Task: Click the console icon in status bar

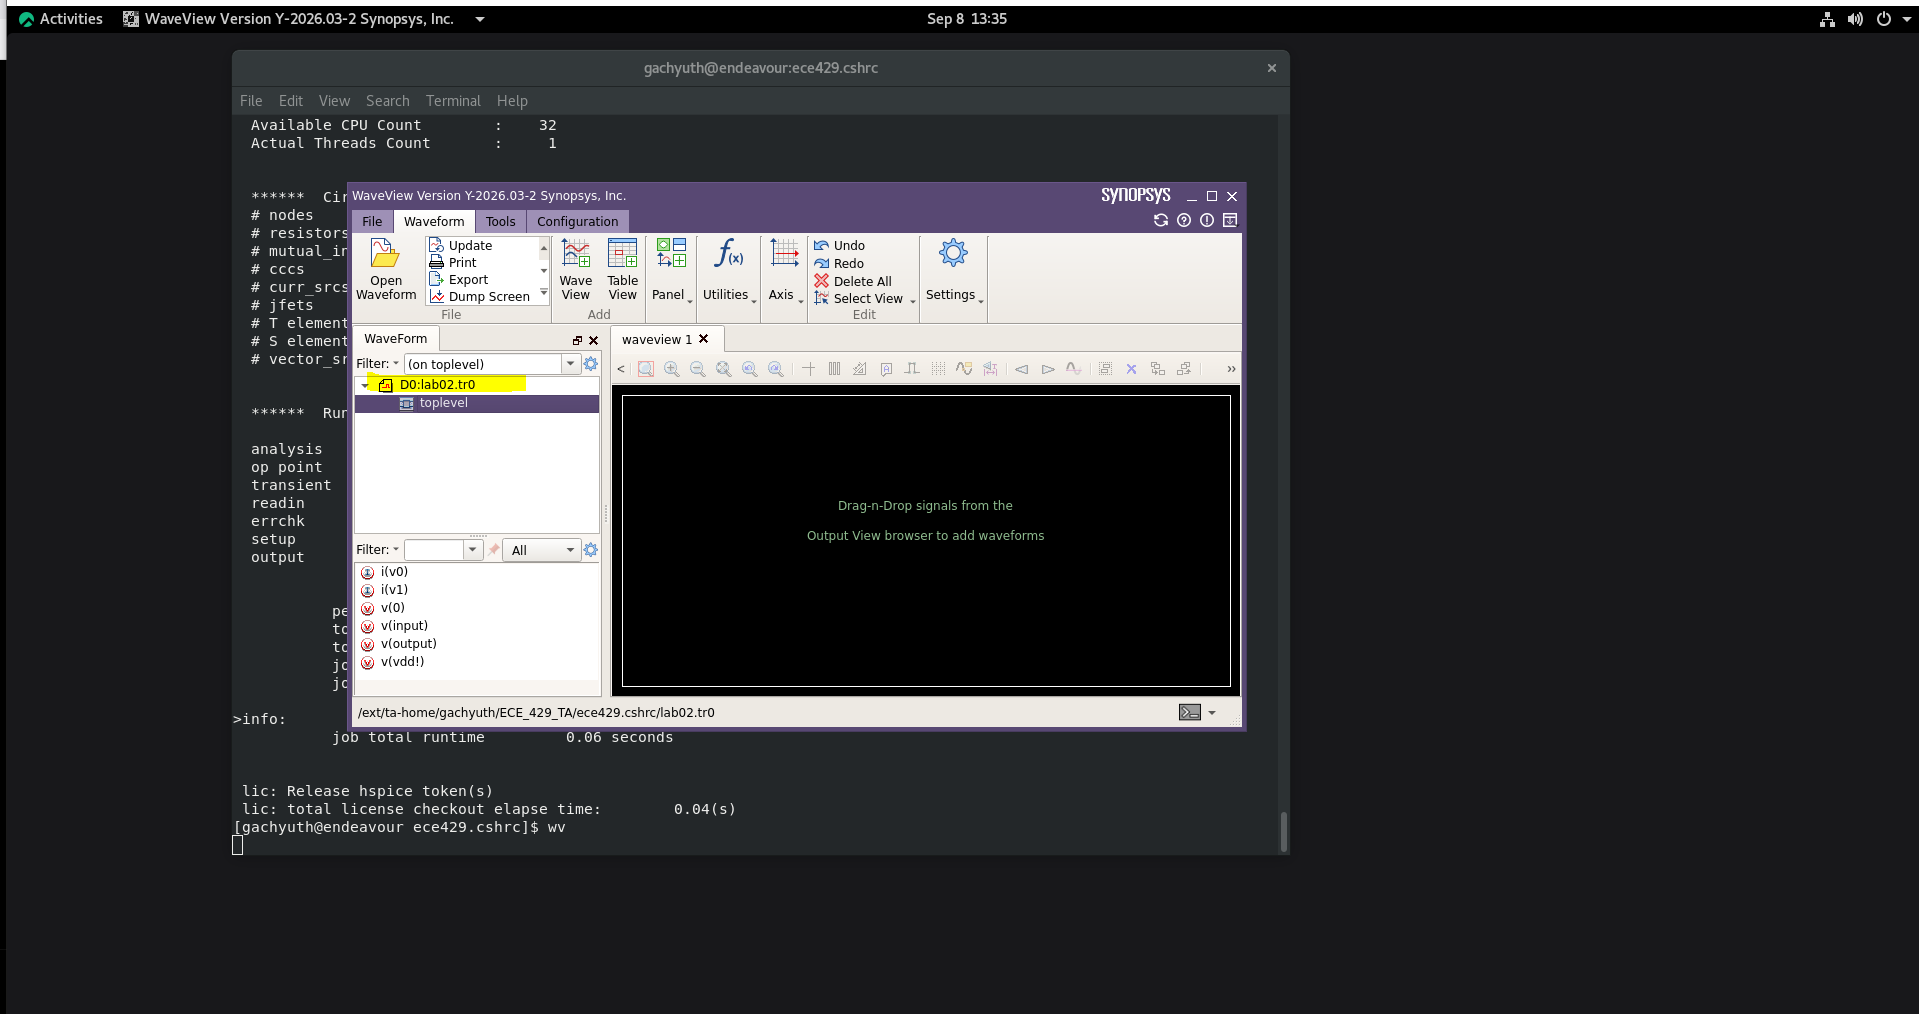Action: [x=1189, y=713]
